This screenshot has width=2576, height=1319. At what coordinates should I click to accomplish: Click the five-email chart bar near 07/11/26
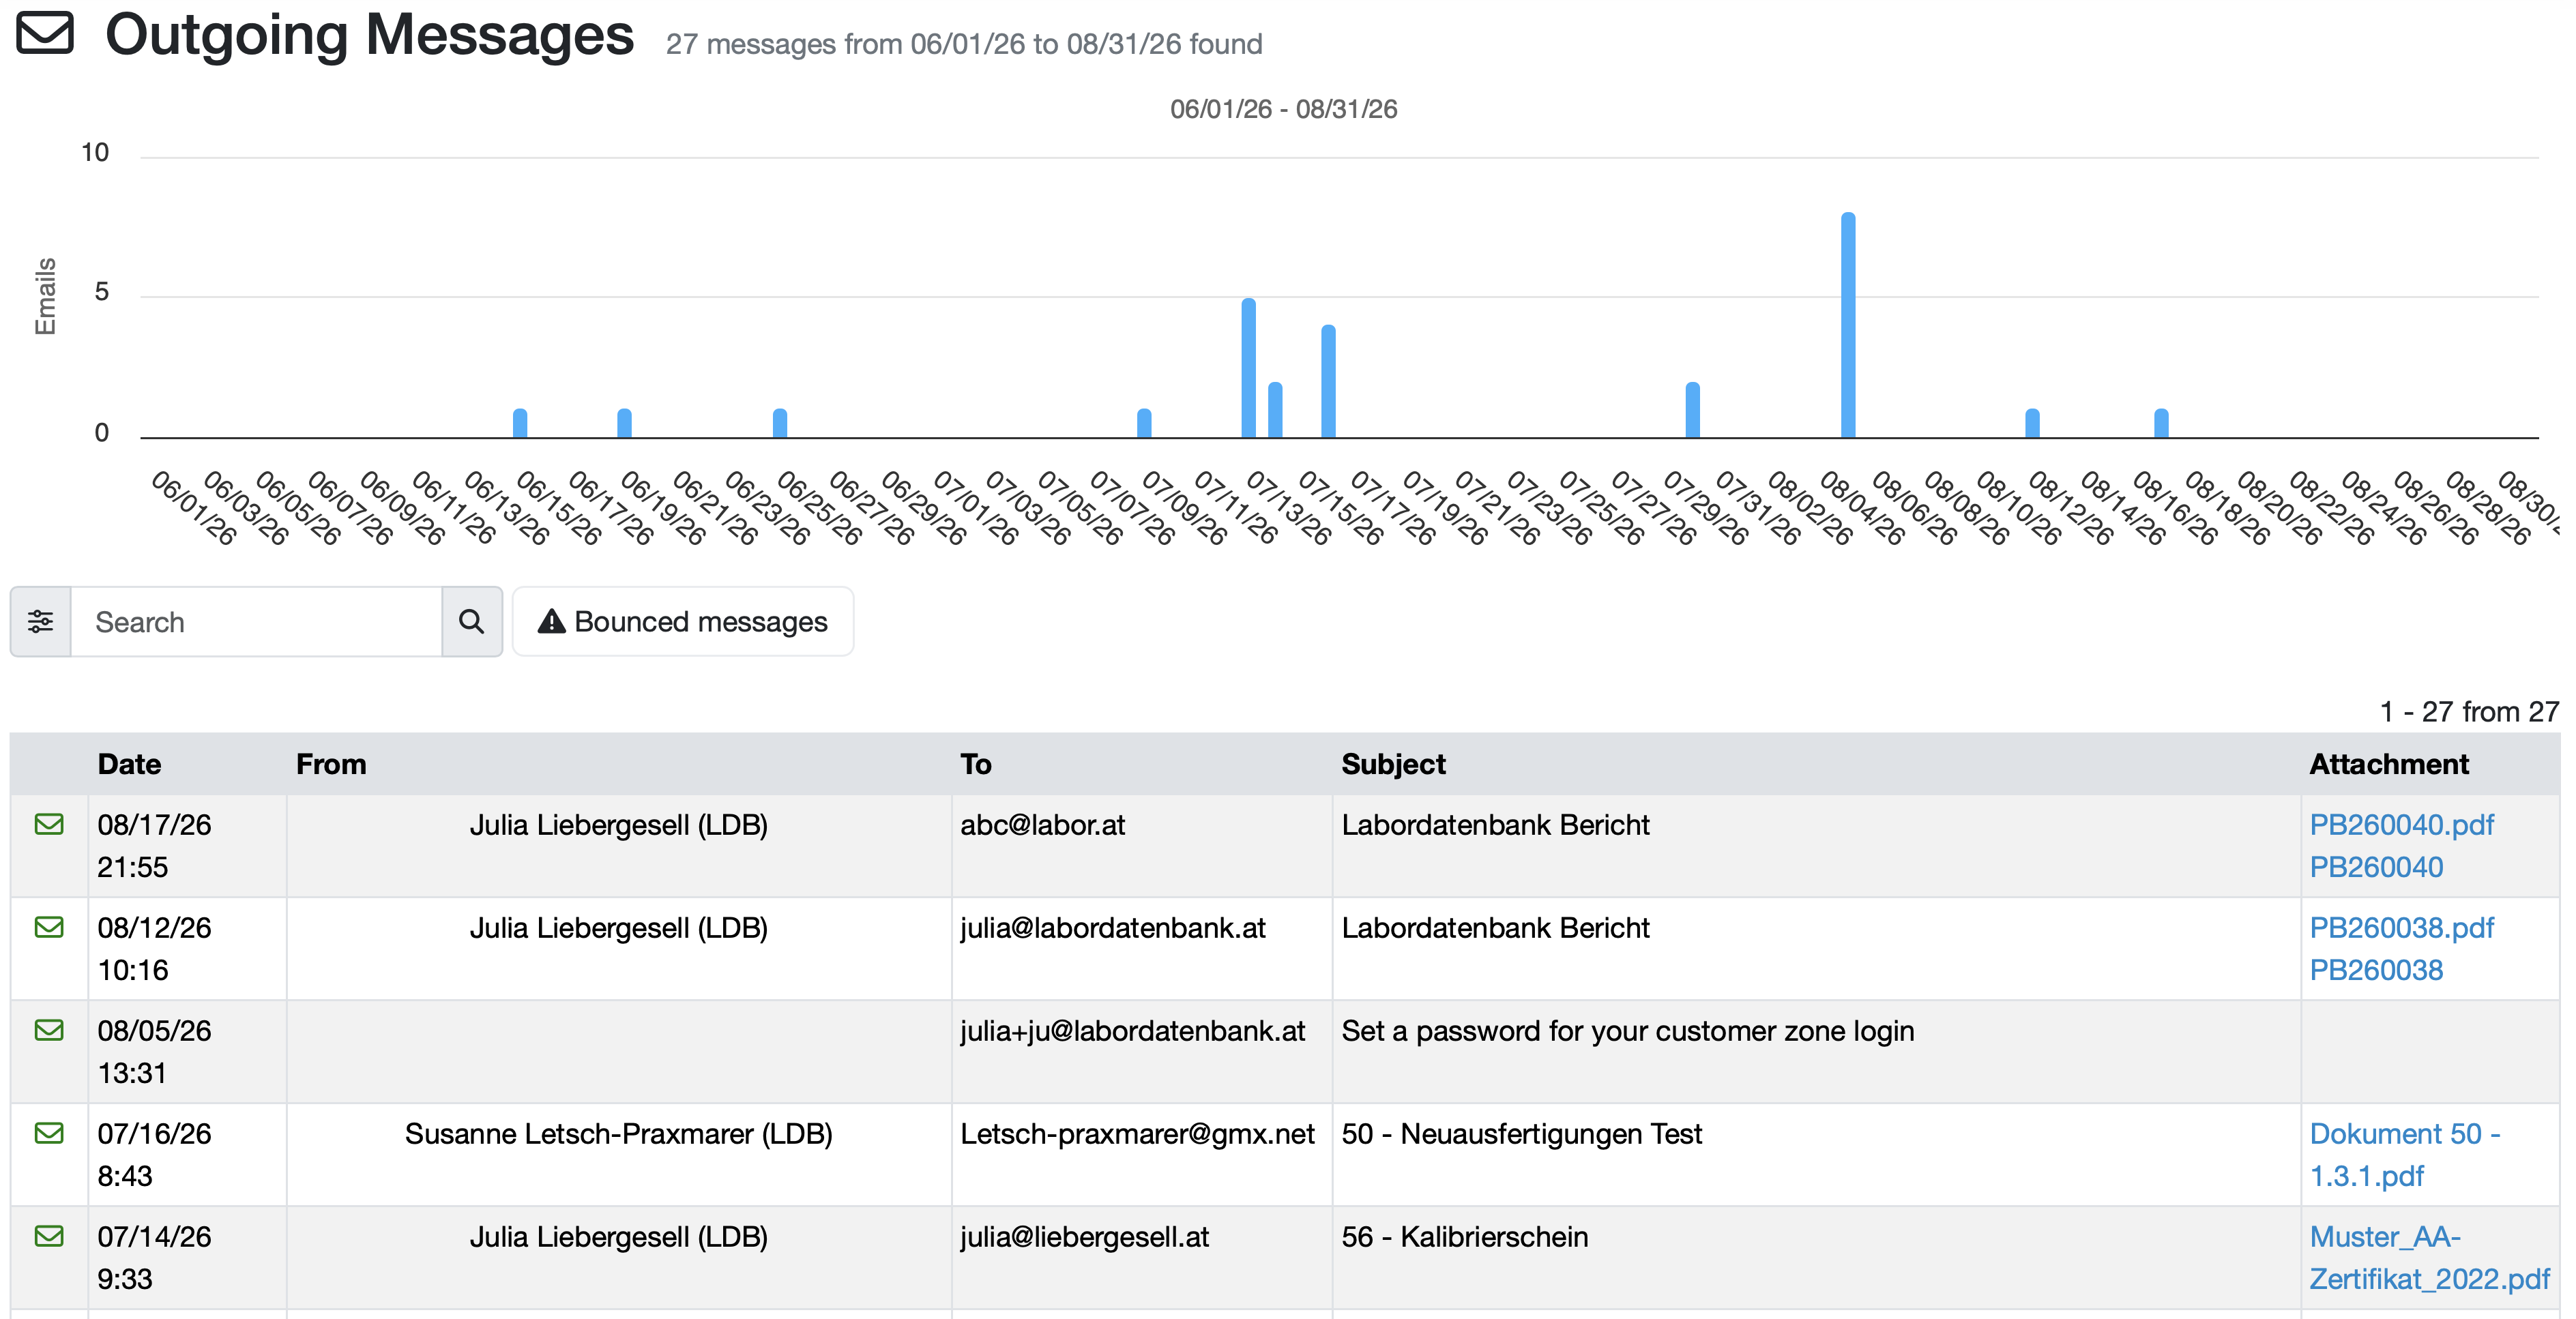pyautogui.click(x=1248, y=368)
